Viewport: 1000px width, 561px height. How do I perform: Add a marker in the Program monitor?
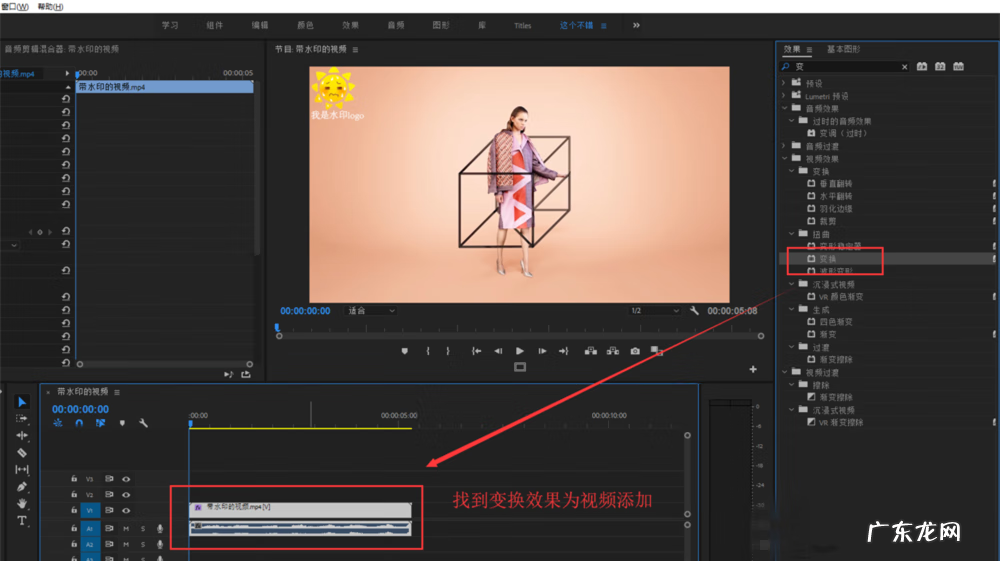405,351
